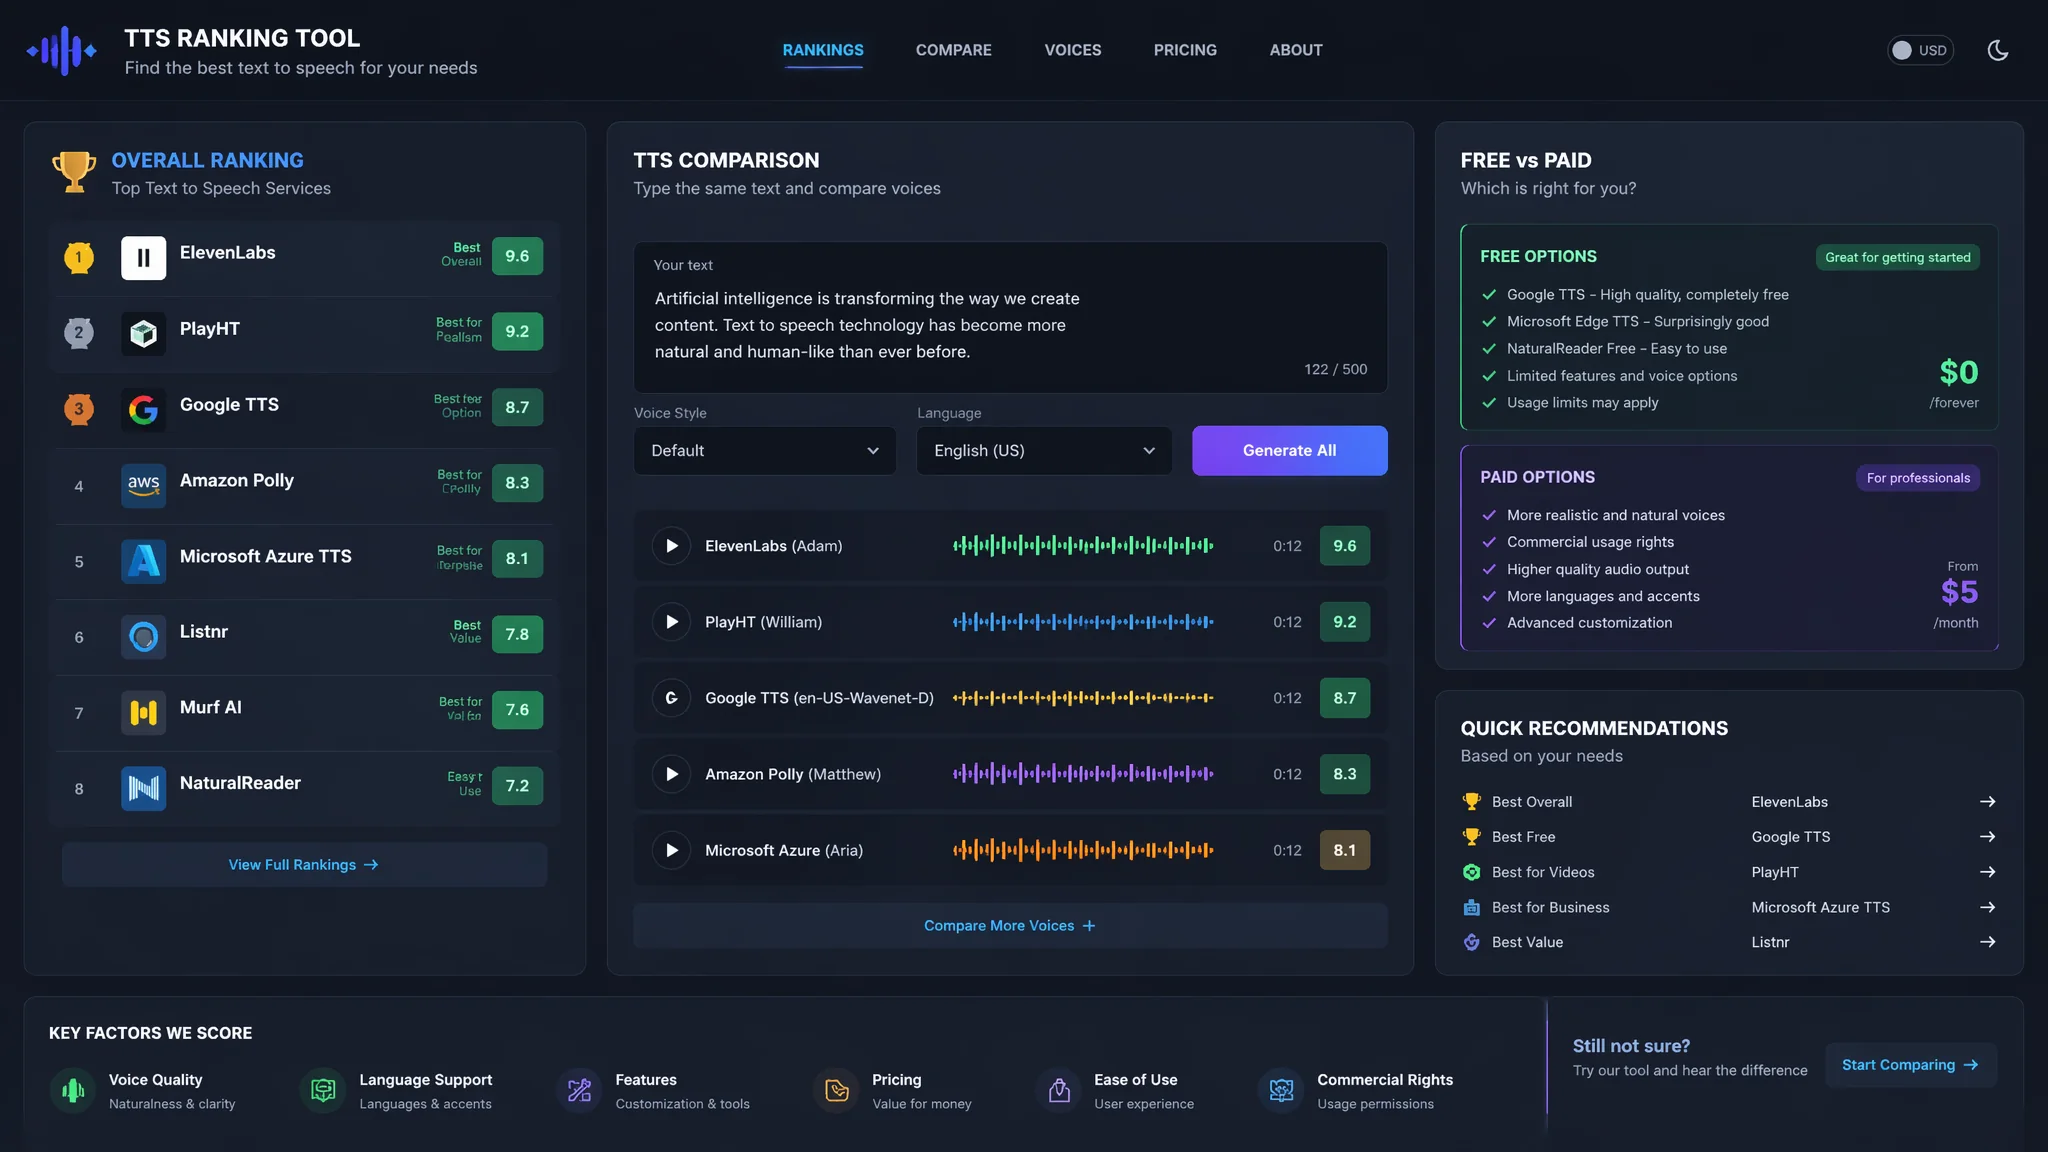Click the Murf AI logo in the ranking list
Screen dimensions: 2048x1152
pos(143,713)
